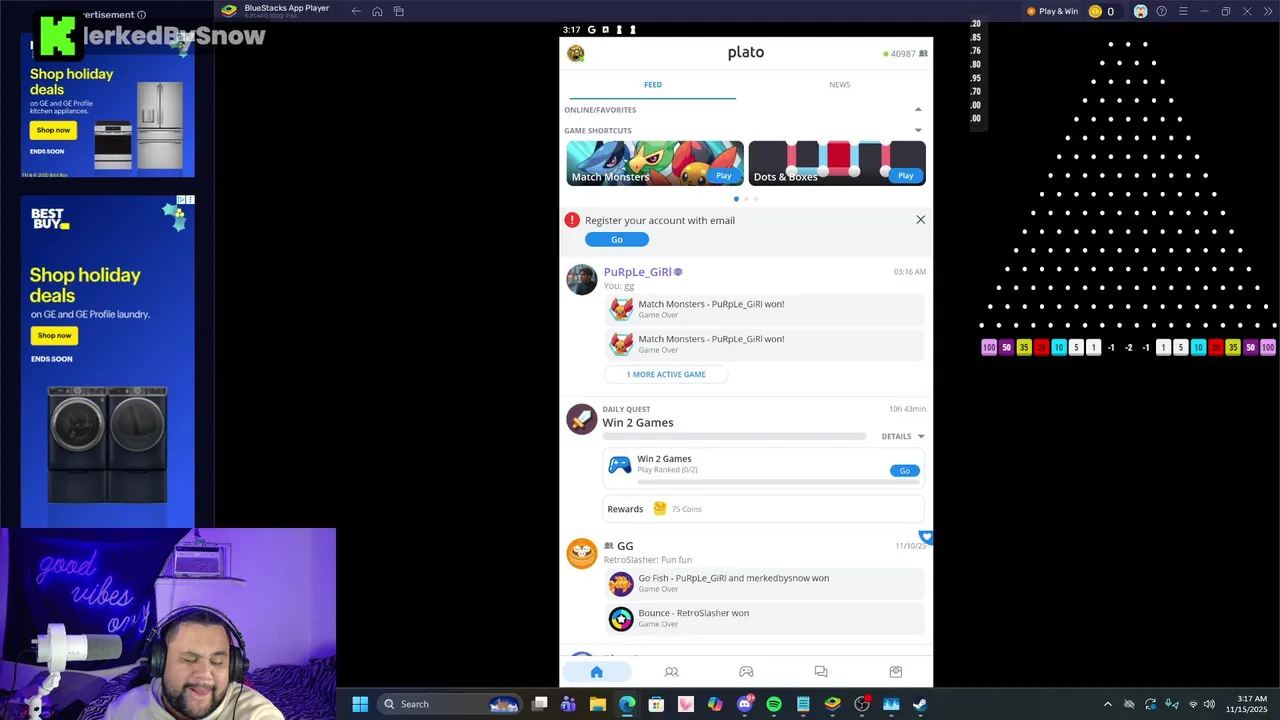
Task: Click the BlueStacks account avatar icon
Action: click(1140, 11)
